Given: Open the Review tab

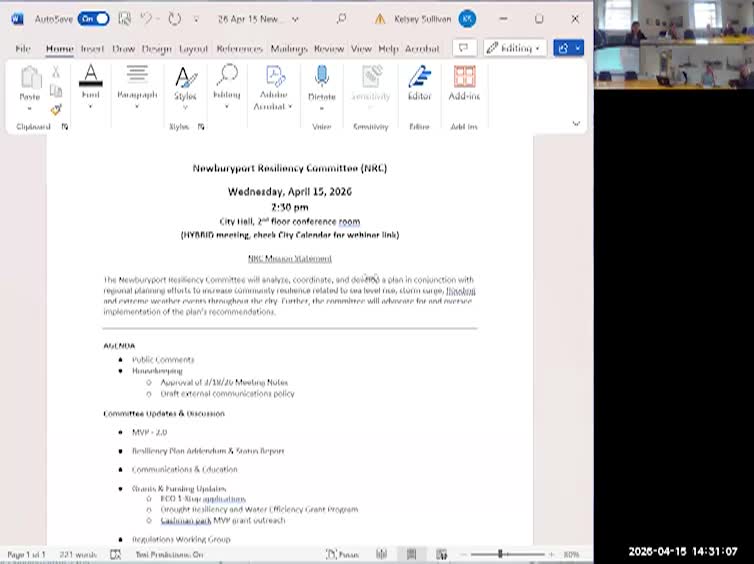Looking at the screenshot, I should 328,48.
